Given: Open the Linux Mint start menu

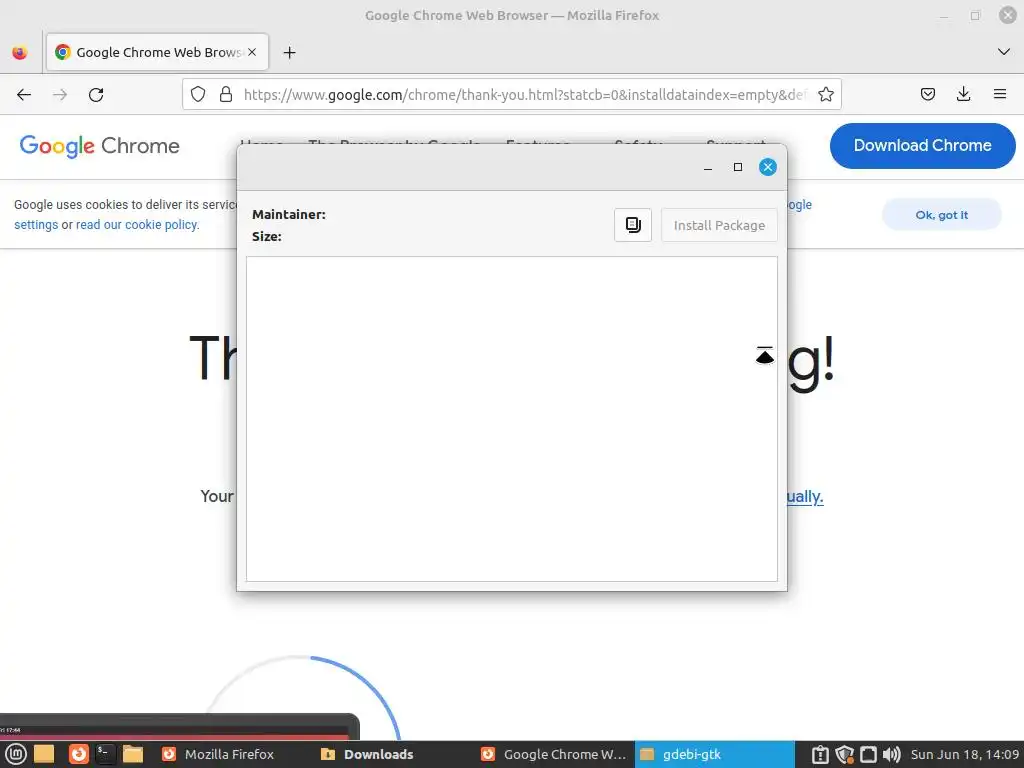Looking at the screenshot, I should (x=16, y=754).
